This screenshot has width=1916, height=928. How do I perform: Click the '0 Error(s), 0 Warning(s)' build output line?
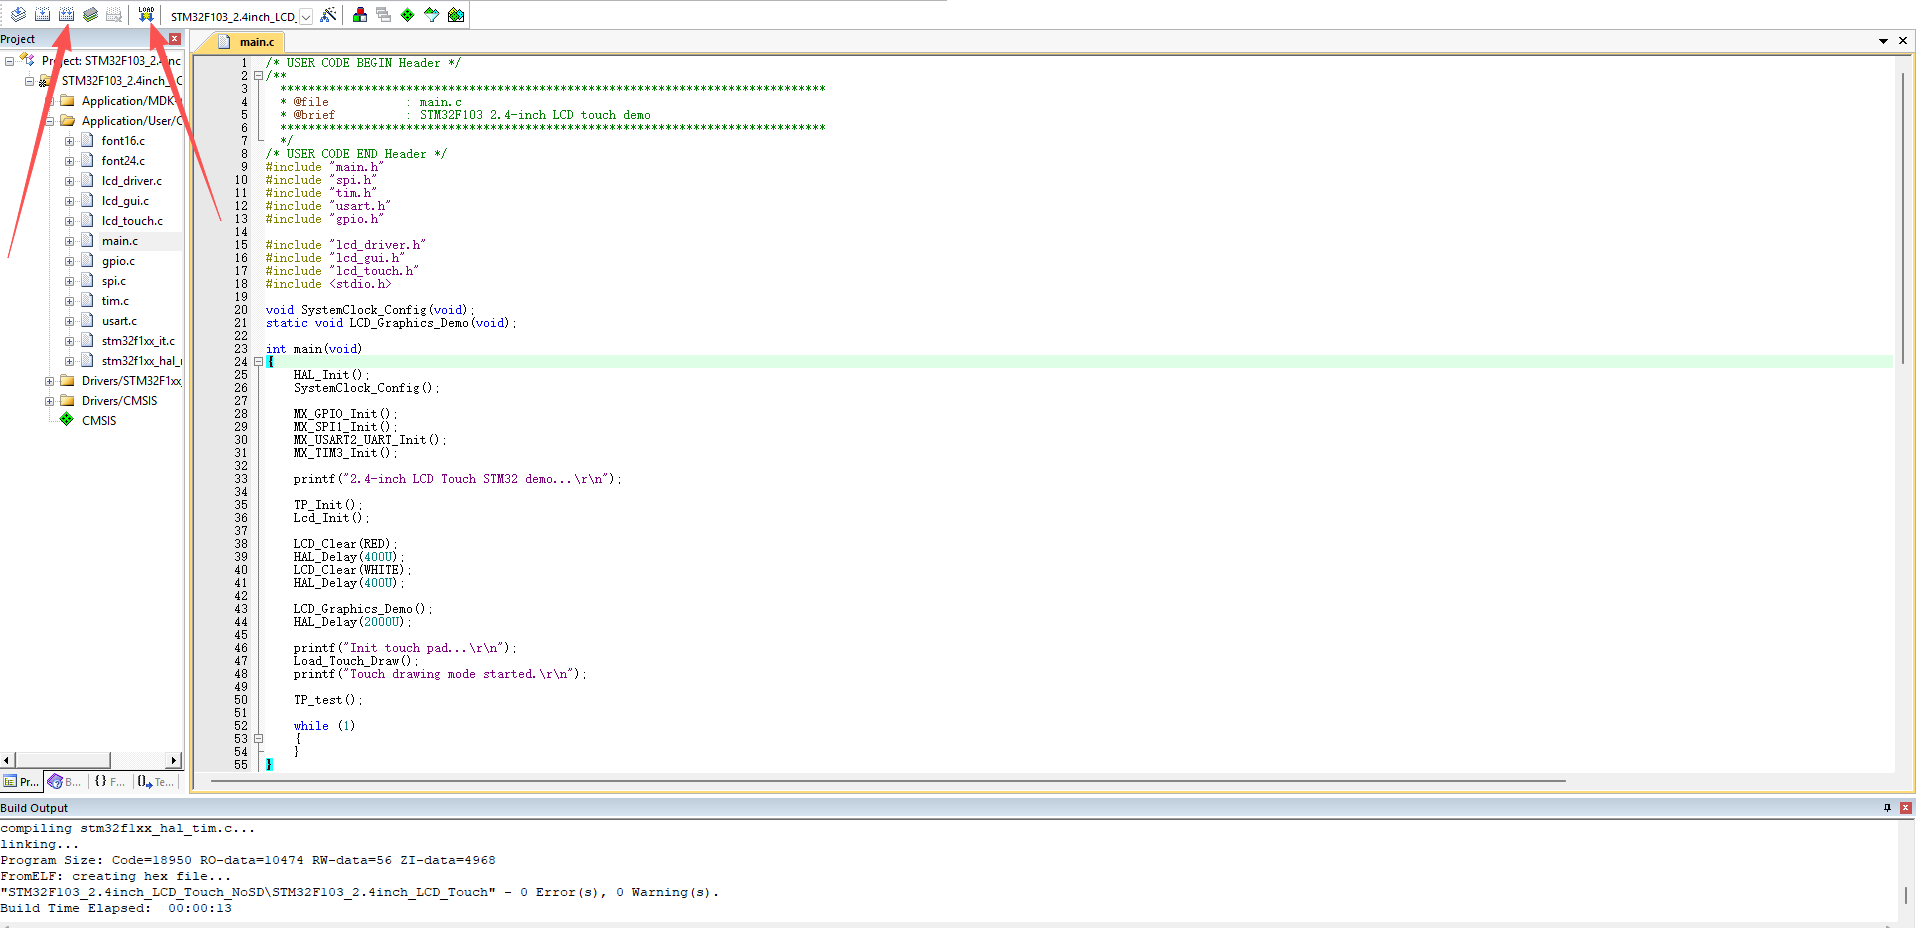pyautogui.click(x=359, y=892)
